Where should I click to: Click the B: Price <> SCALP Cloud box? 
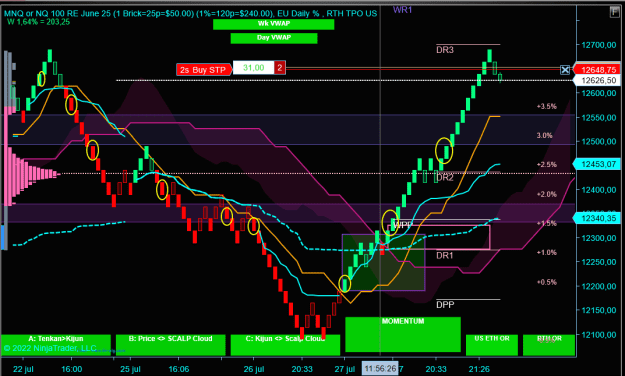[171, 345]
